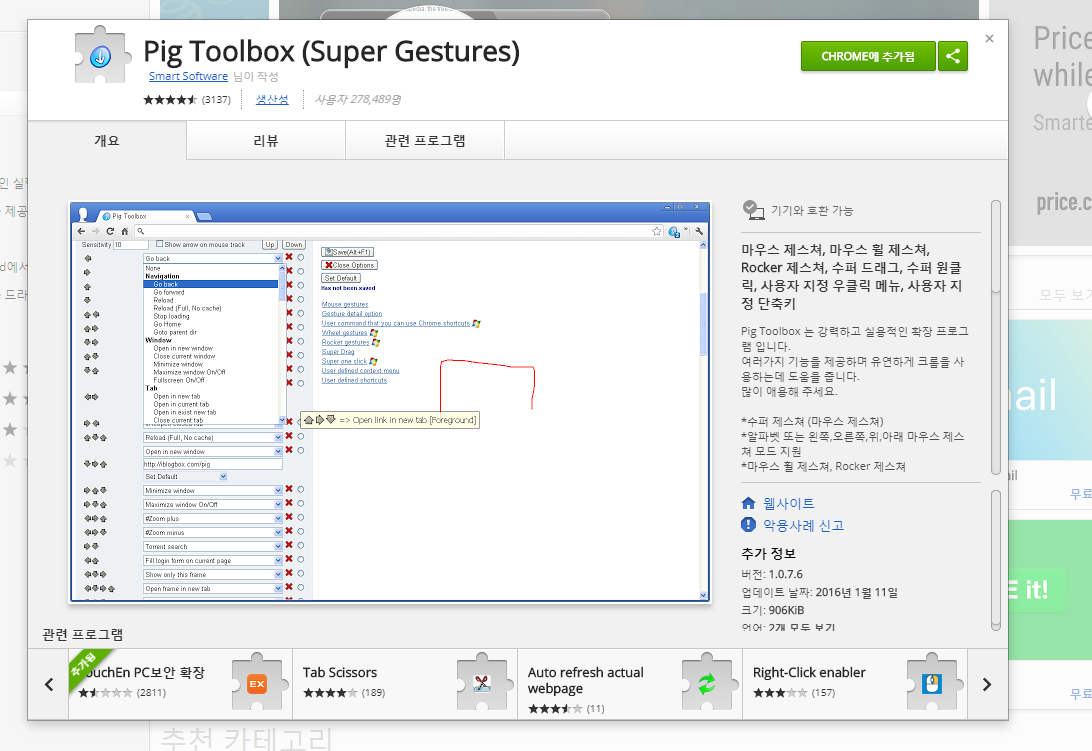The width and height of the screenshot is (1092, 751).
Task: Click the wrench menu icon in the preview browser
Action: [699, 231]
